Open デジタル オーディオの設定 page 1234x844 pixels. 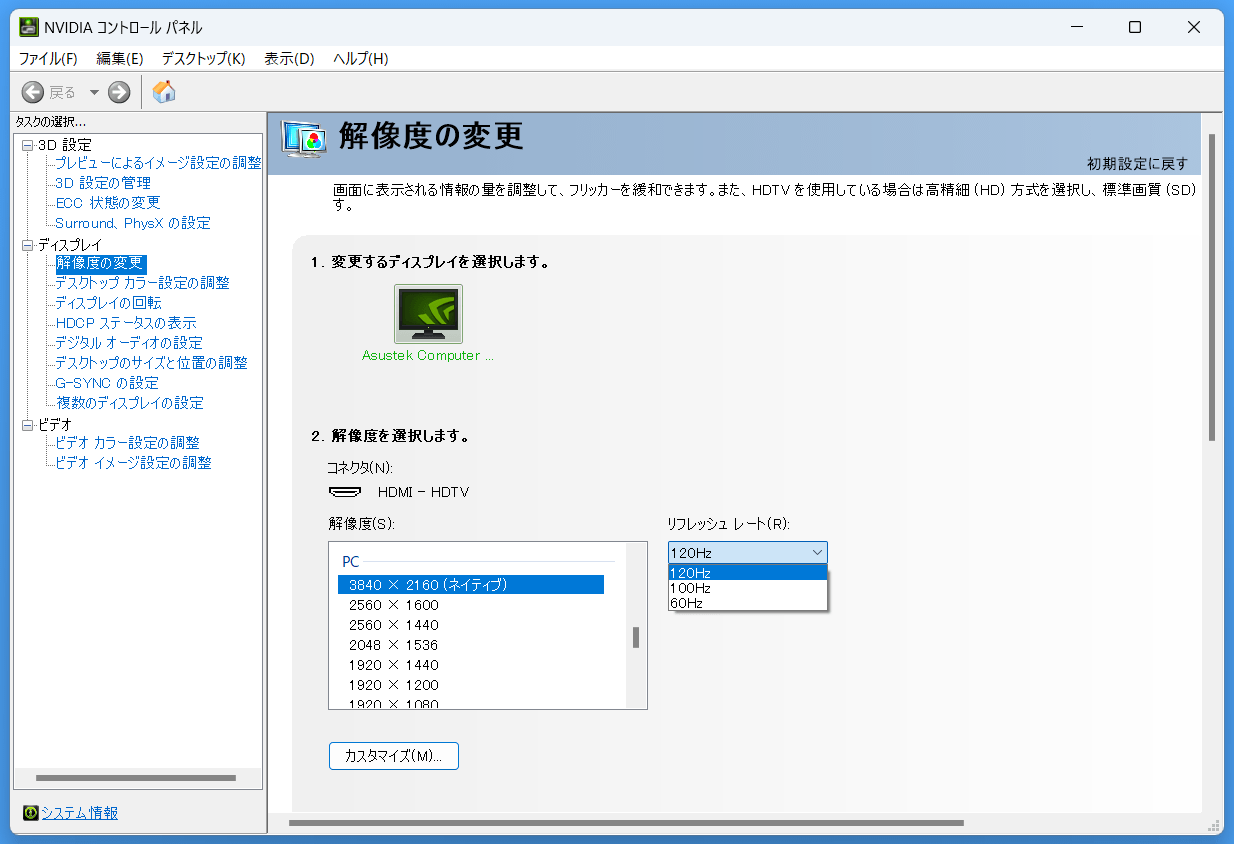(129, 343)
